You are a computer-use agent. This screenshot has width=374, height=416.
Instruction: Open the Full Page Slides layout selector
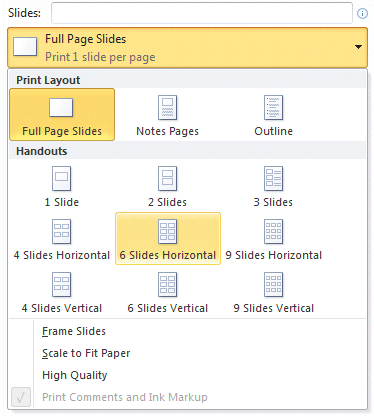point(187,48)
